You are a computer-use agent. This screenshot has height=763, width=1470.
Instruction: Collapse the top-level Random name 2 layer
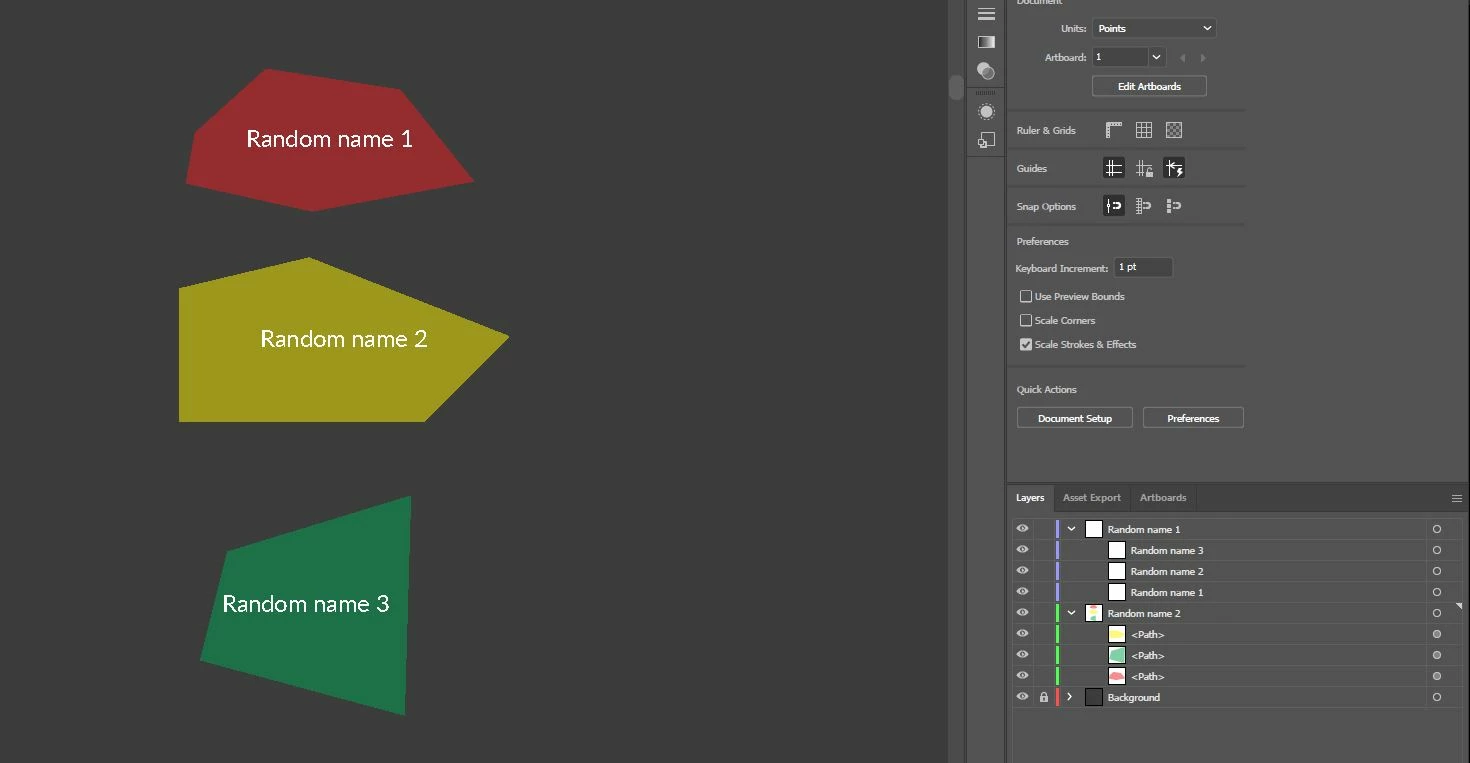tap(1071, 613)
